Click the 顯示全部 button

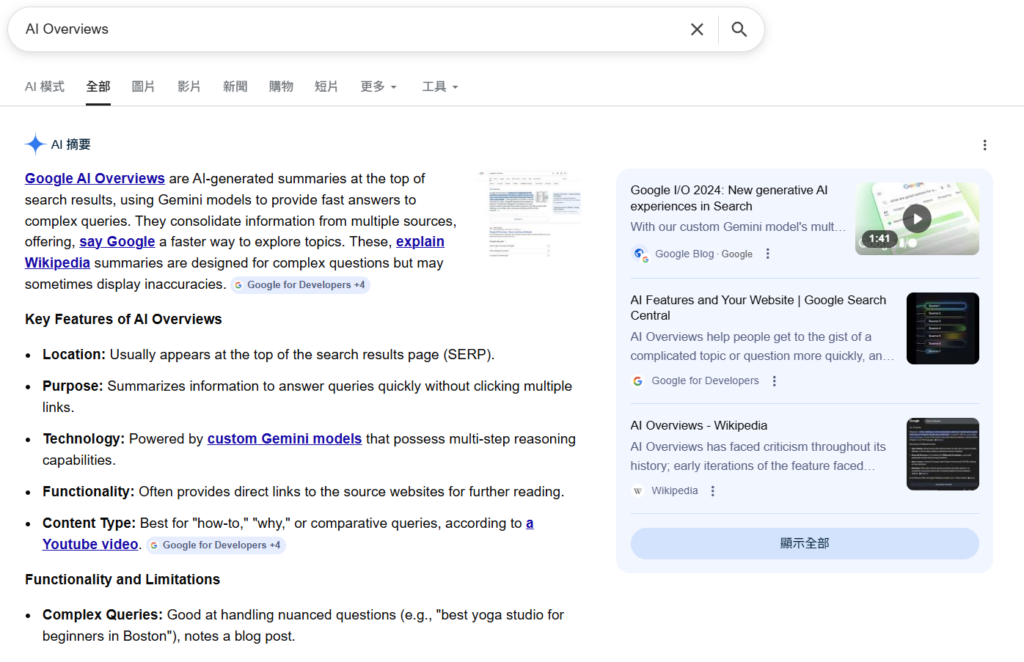coord(804,543)
